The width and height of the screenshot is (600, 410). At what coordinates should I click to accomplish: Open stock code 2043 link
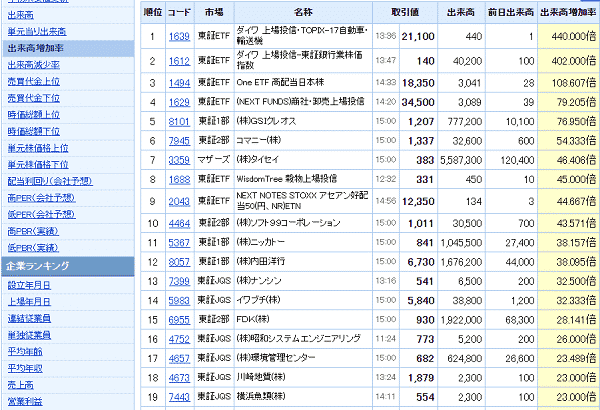179,201
